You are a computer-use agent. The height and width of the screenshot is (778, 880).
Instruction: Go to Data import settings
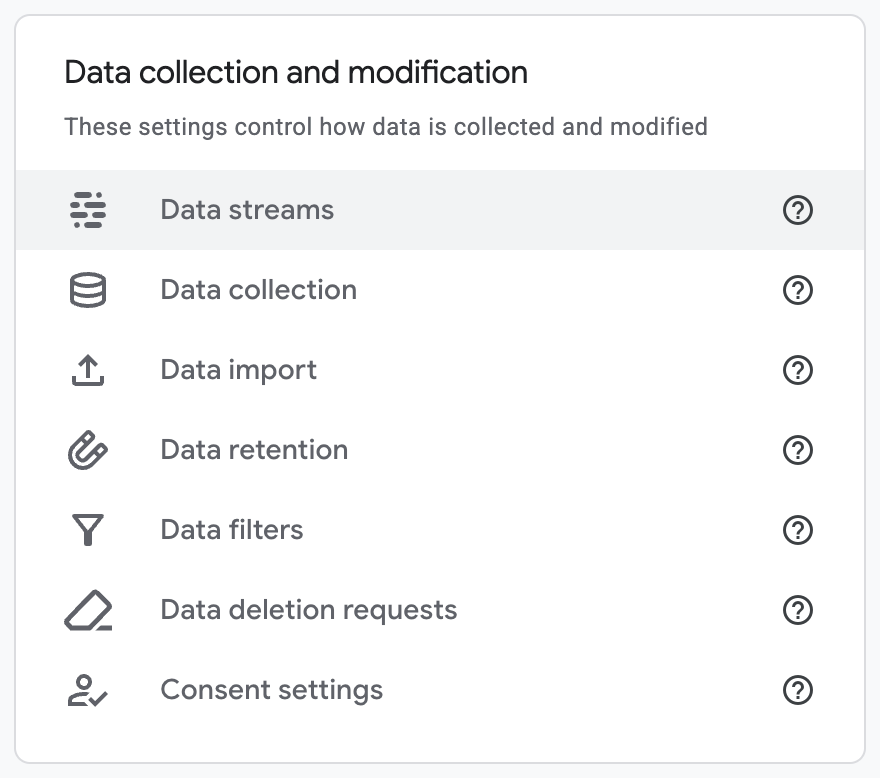[440, 370]
